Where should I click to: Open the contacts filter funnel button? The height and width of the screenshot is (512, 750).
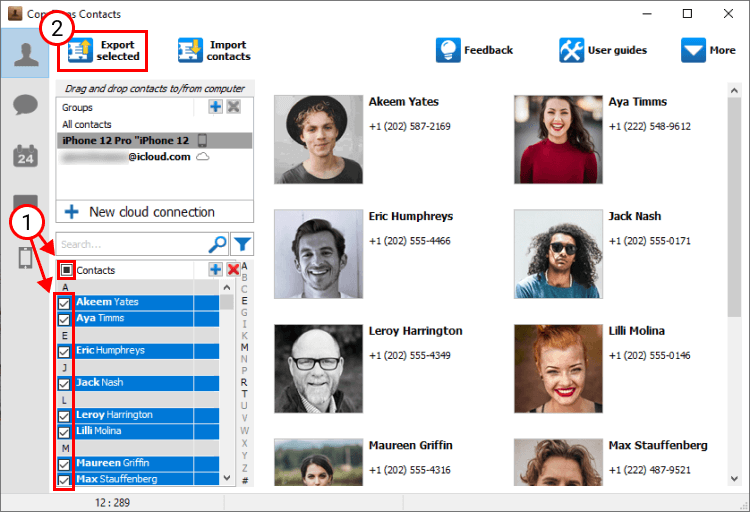click(242, 245)
